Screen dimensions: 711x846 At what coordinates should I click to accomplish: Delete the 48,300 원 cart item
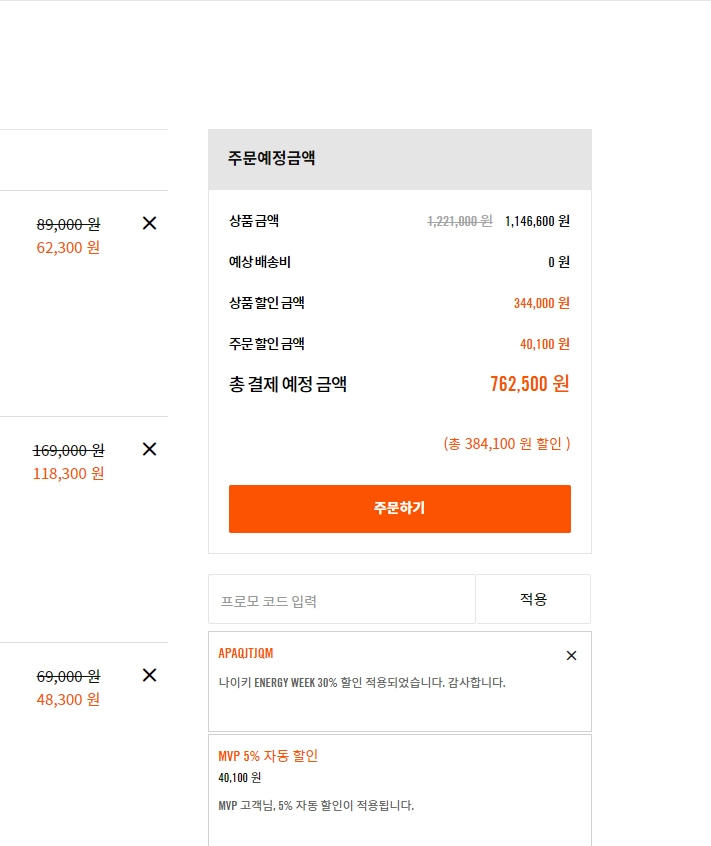[x=149, y=675]
